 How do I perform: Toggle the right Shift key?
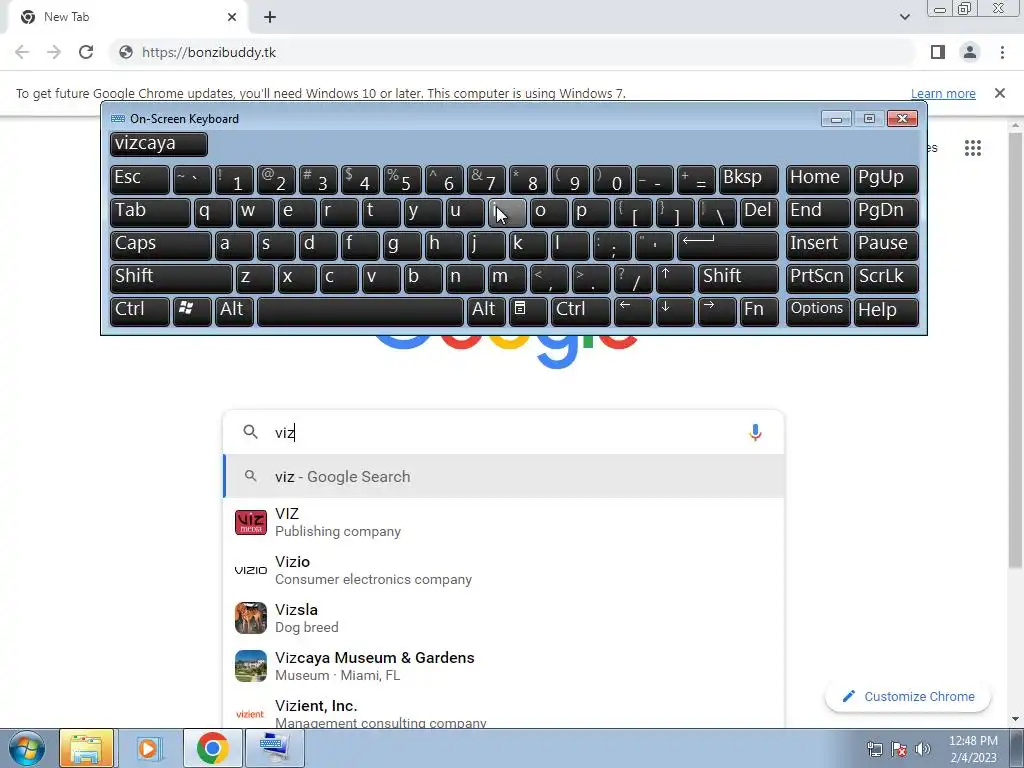click(x=738, y=278)
